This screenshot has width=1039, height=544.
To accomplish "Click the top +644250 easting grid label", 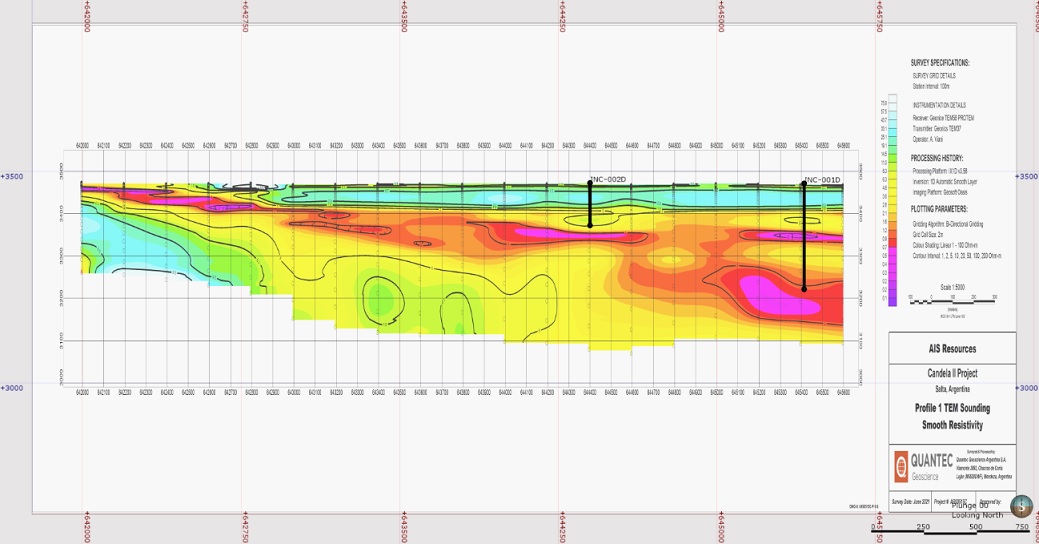I will 563,17.
